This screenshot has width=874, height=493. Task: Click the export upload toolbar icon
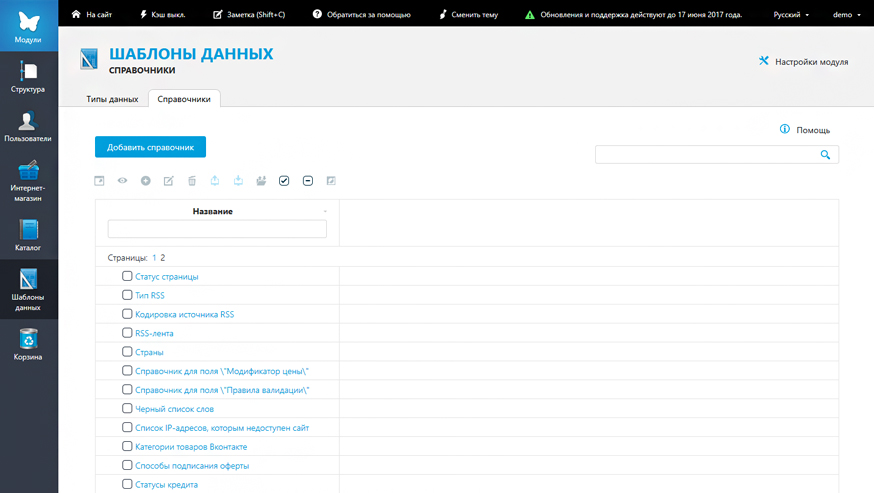pos(215,180)
